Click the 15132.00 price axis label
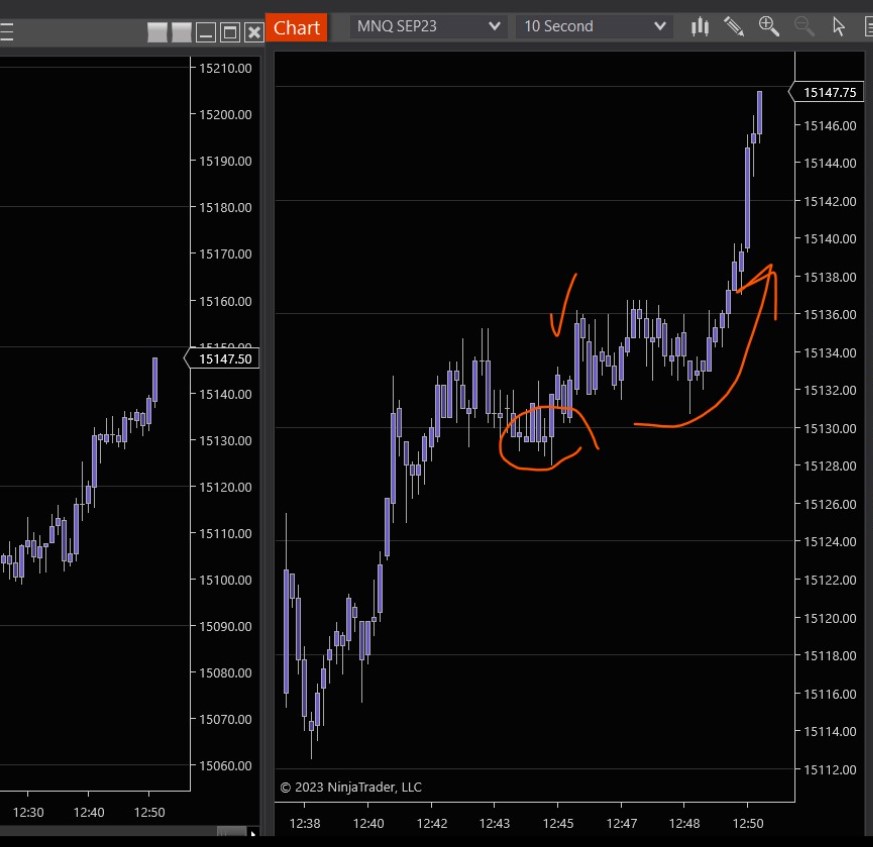This screenshot has width=873, height=847. (830, 390)
